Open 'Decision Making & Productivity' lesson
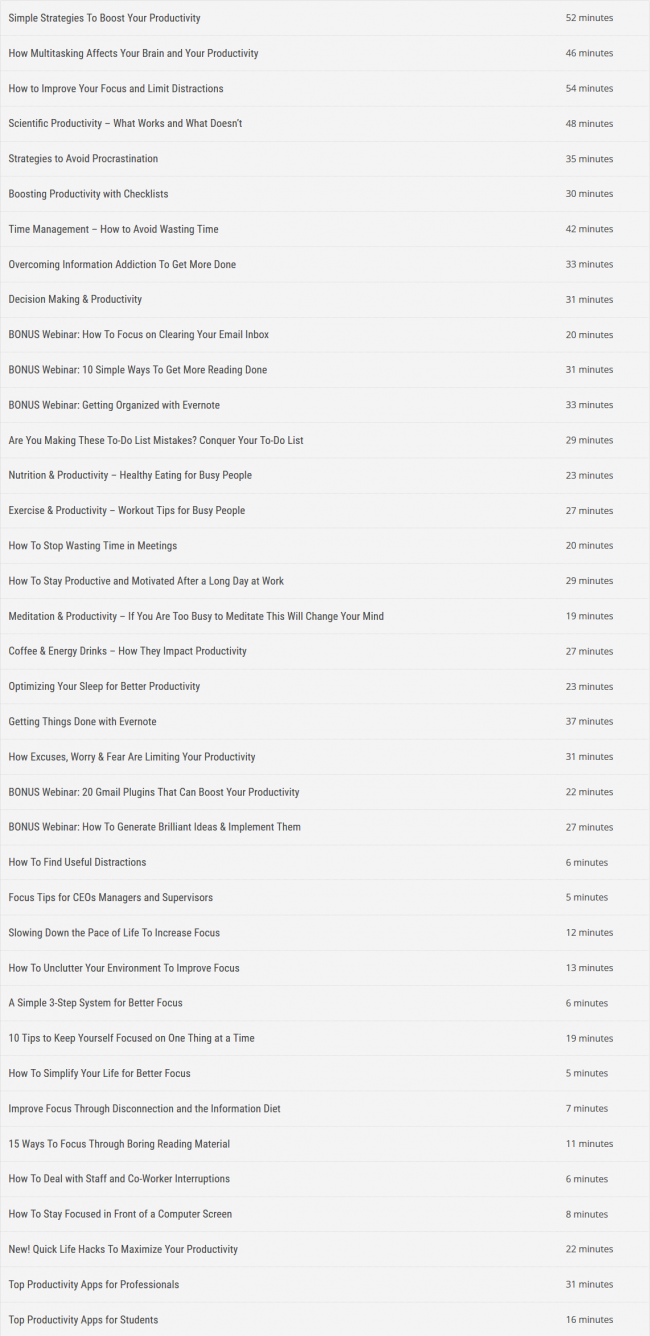The height and width of the screenshot is (1336, 650). pos(75,299)
